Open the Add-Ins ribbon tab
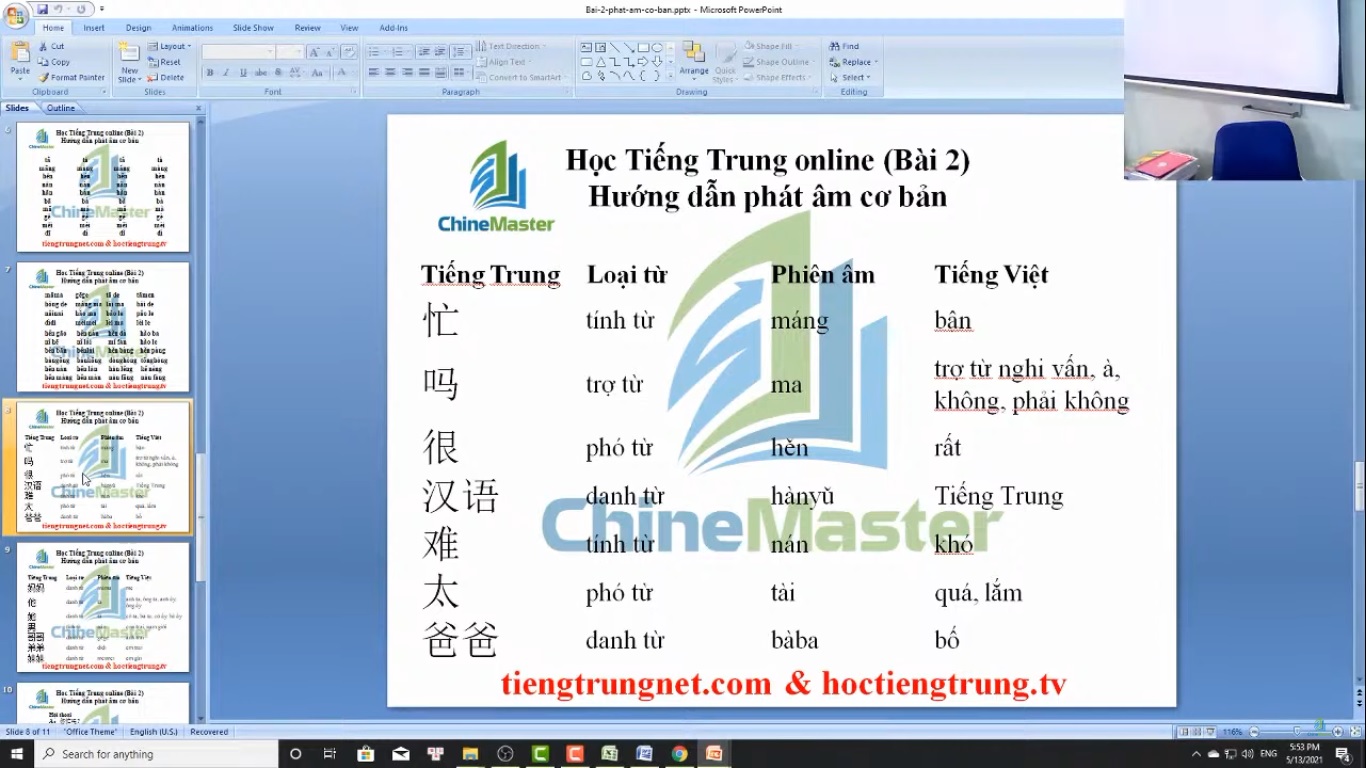Viewport: 1368px width, 768px height. [x=393, y=28]
